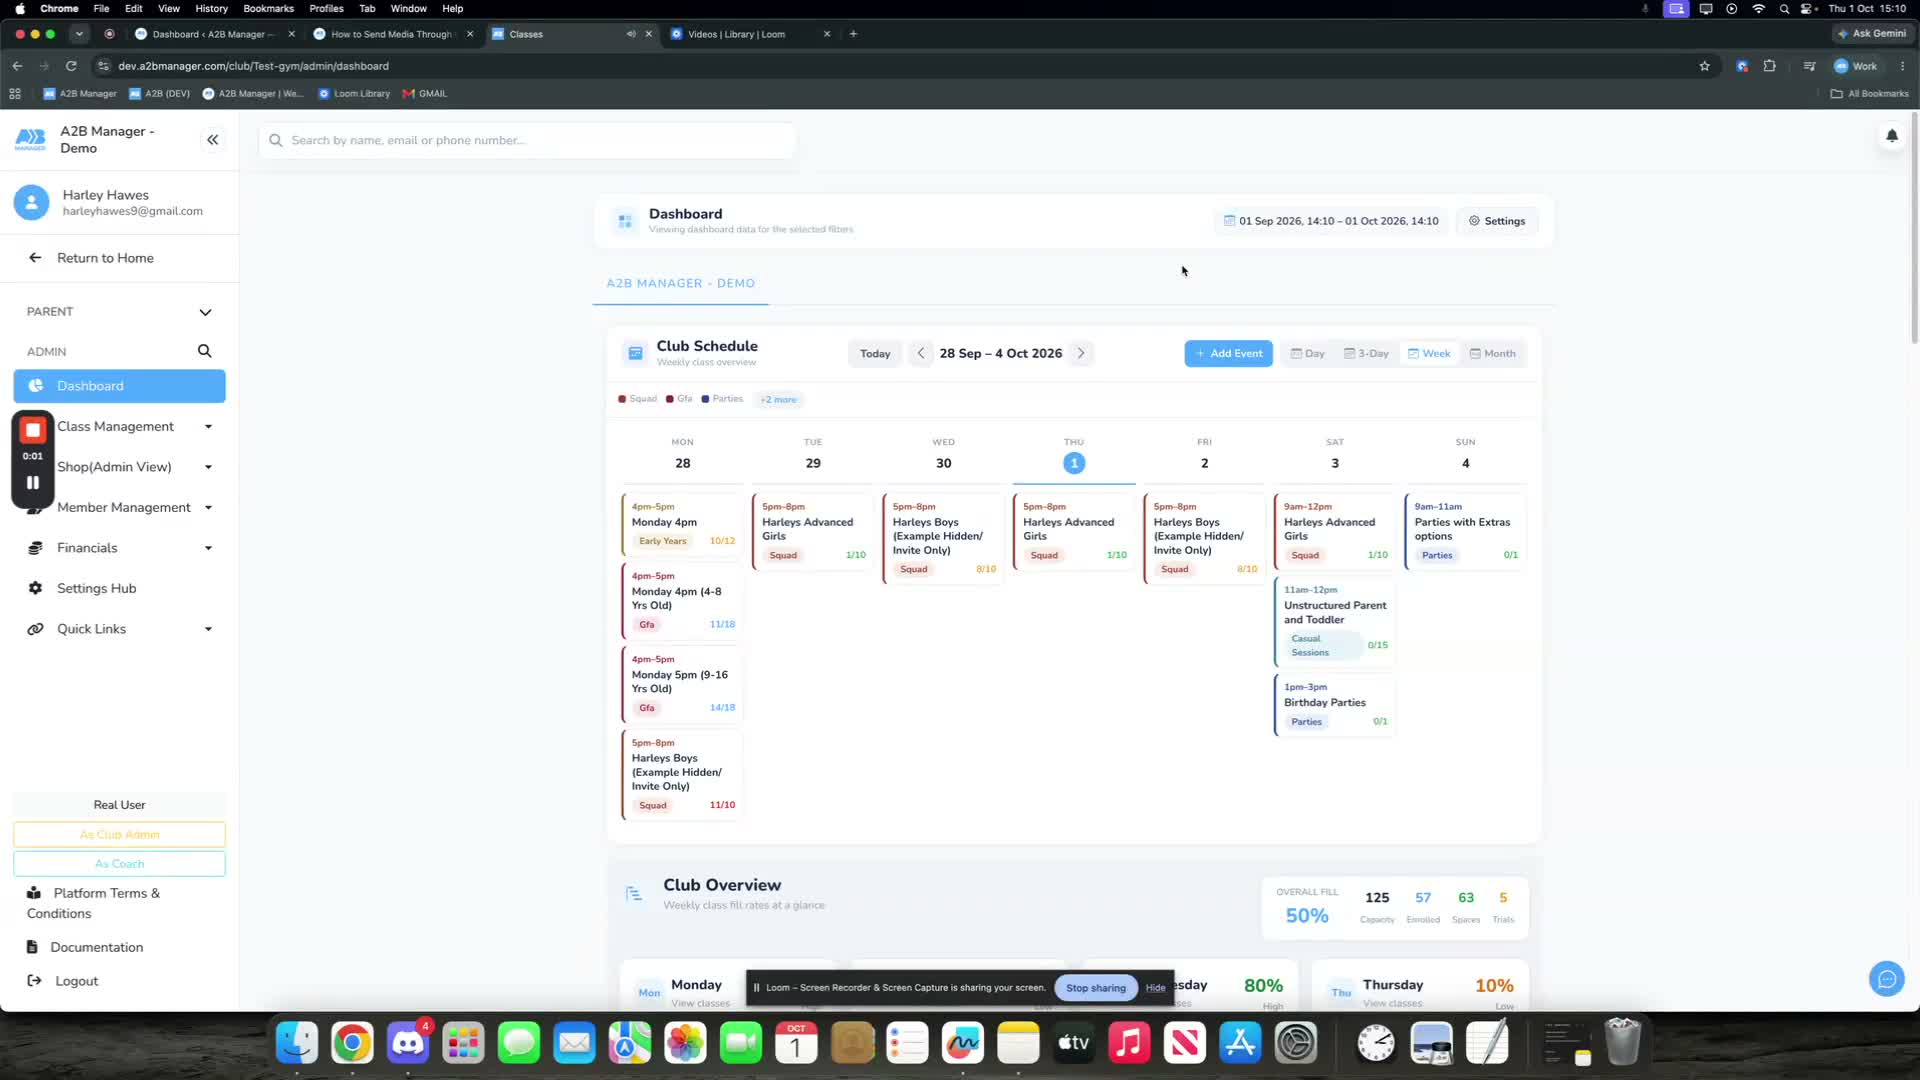Open Discord from the dock
The width and height of the screenshot is (1920, 1080).
(x=408, y=1044)
